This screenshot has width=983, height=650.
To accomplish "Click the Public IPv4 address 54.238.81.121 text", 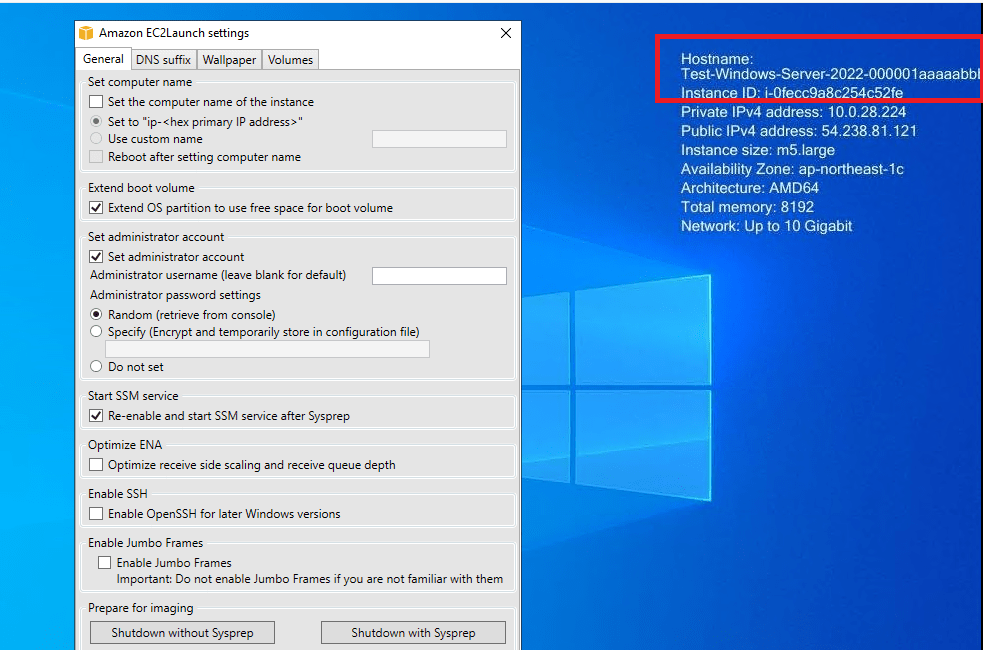I will [x=799, y=131].
